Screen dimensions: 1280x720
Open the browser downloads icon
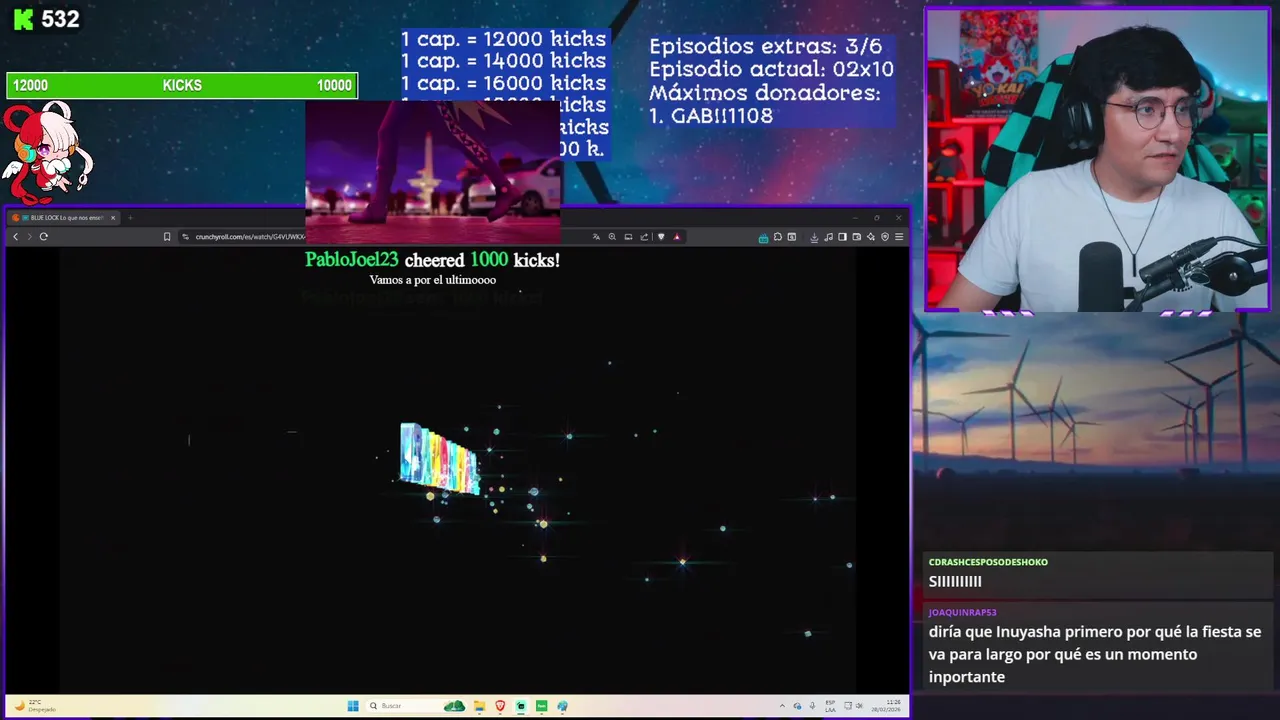[814, 237]
